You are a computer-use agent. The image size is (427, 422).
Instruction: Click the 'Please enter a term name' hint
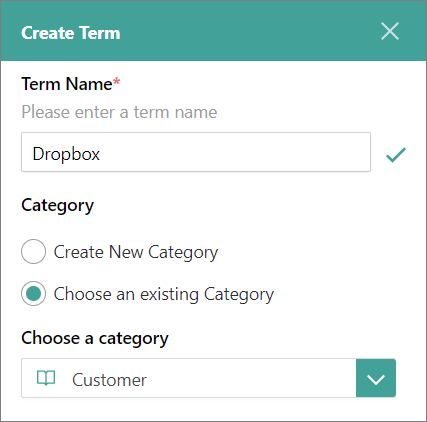coord(119,112)
